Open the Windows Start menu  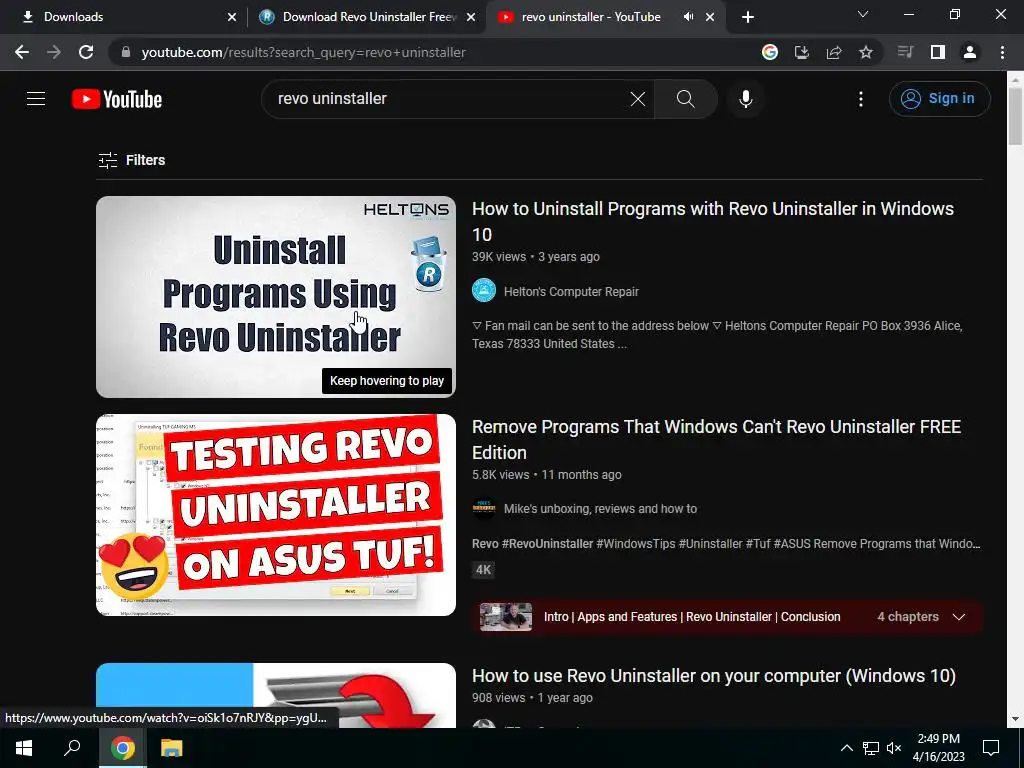pos(24,748)
